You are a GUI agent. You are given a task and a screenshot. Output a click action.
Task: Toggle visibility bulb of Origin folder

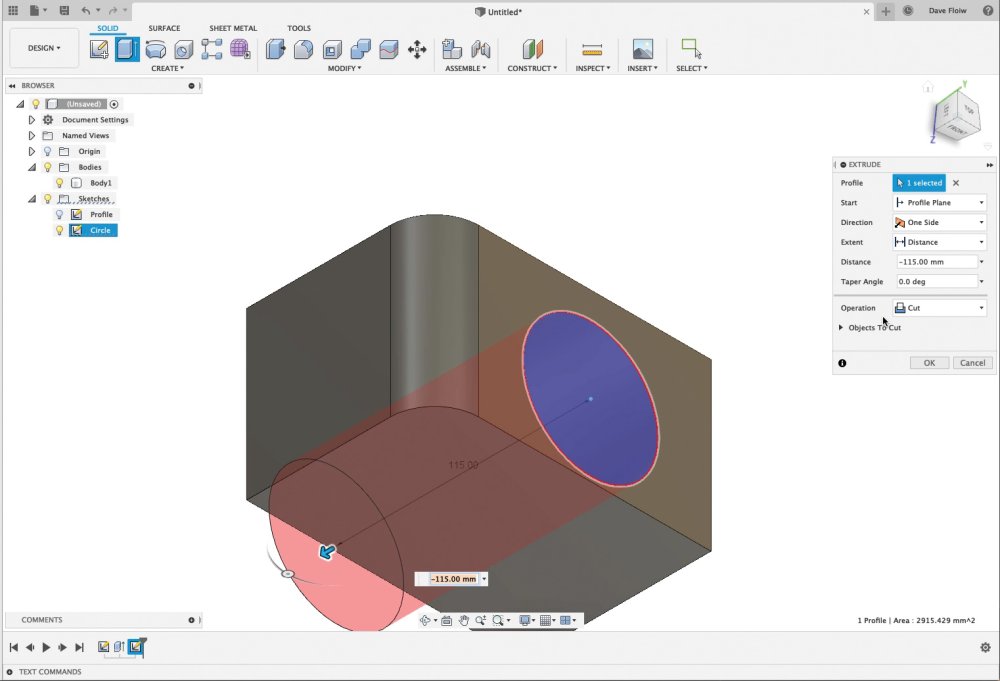(47, 151)
